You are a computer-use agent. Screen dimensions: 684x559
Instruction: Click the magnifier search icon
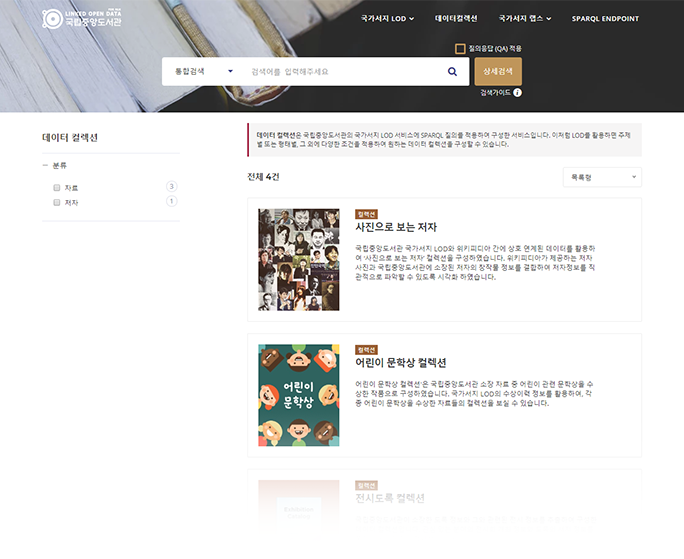(452, 72)
